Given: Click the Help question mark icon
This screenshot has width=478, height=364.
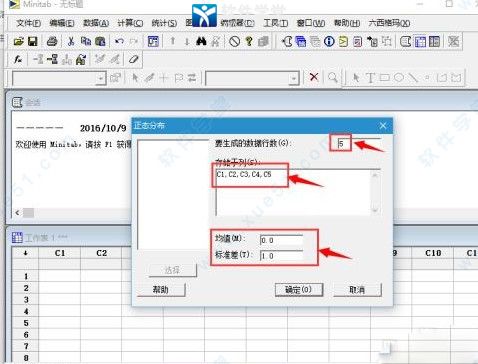Looking at the screenshot, I should [249, 41].
